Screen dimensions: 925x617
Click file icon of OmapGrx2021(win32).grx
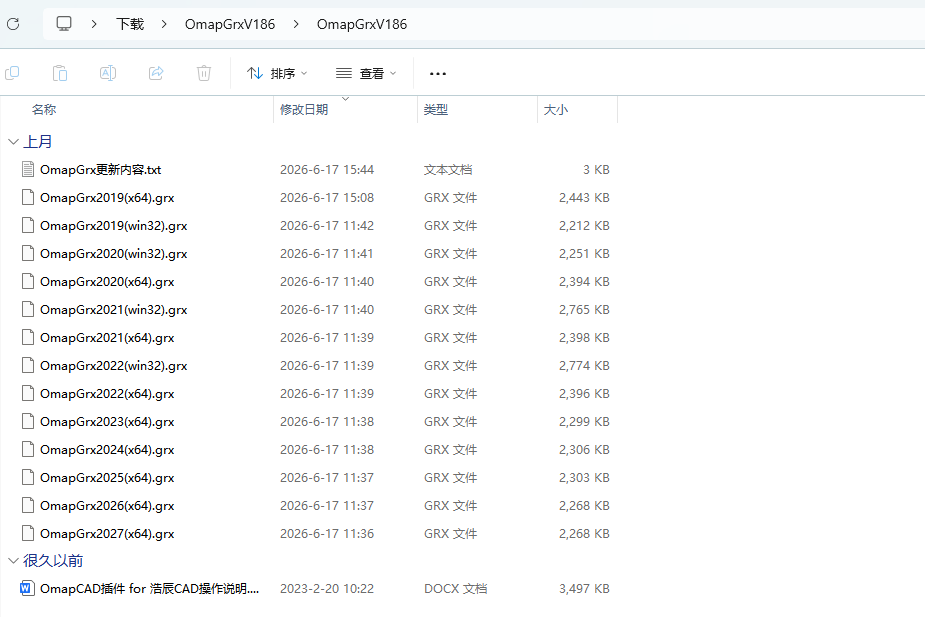(28, 309)
